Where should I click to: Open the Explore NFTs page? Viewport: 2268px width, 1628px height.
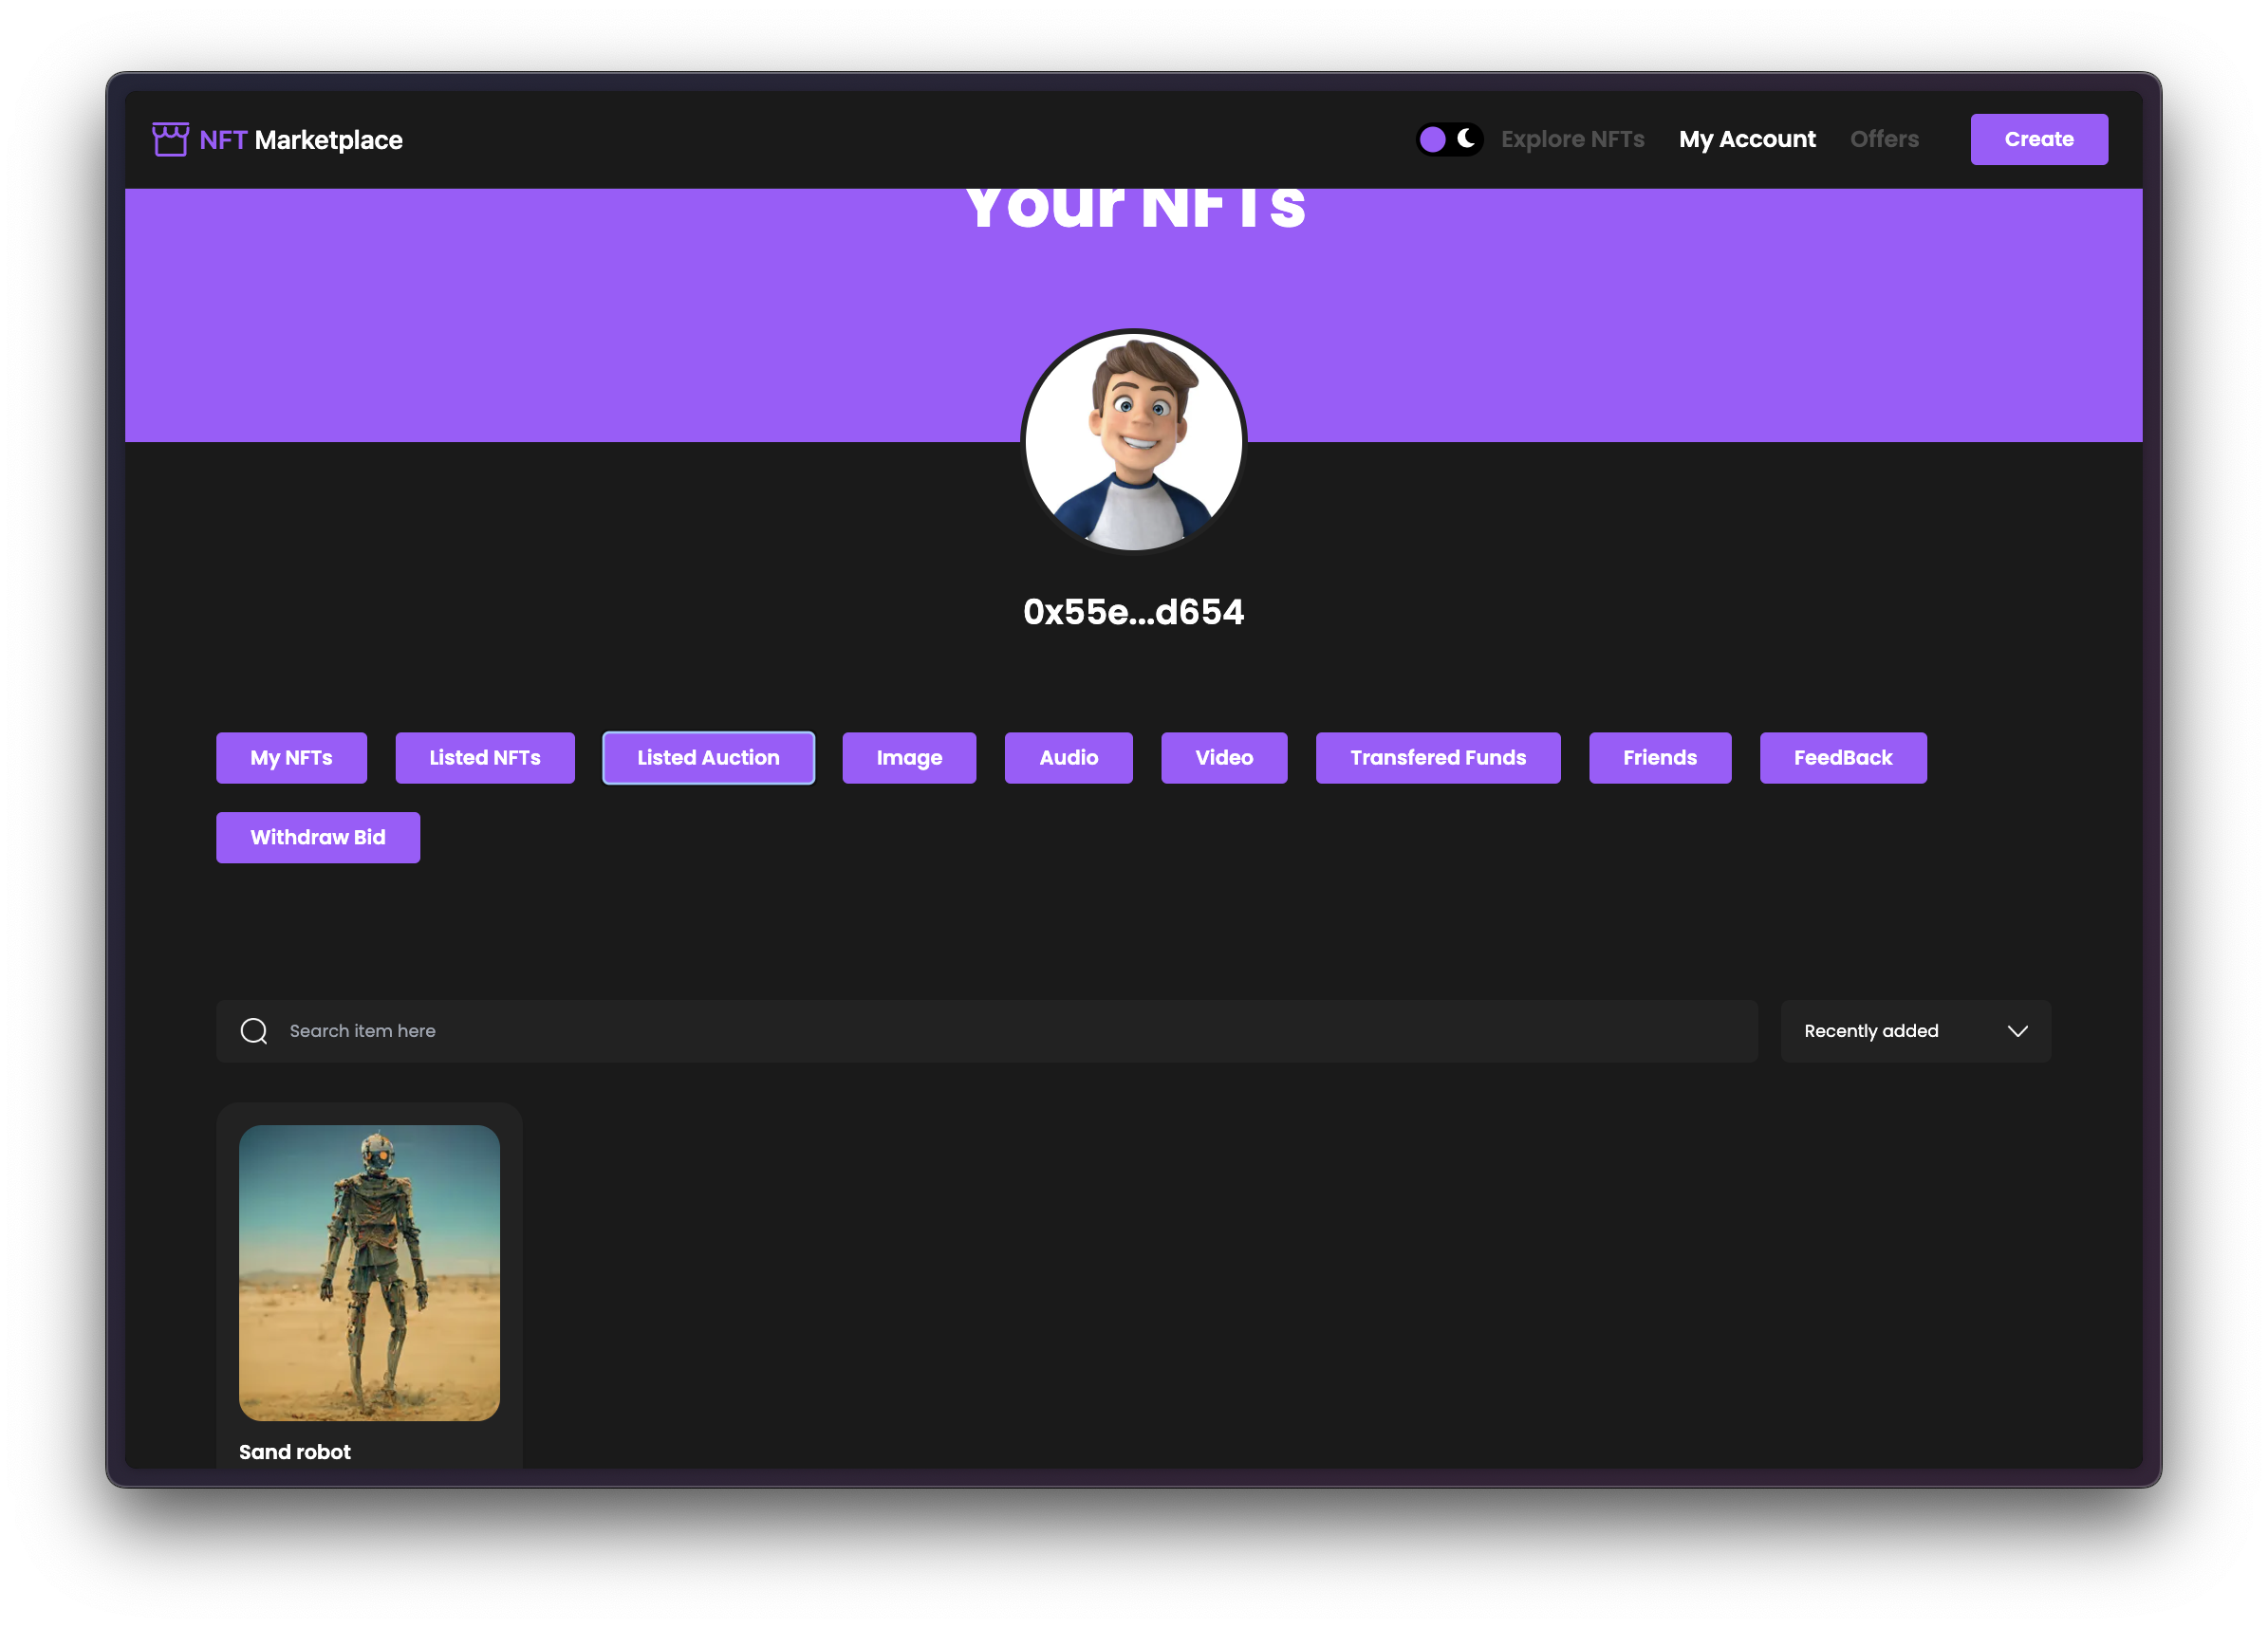1572,139
